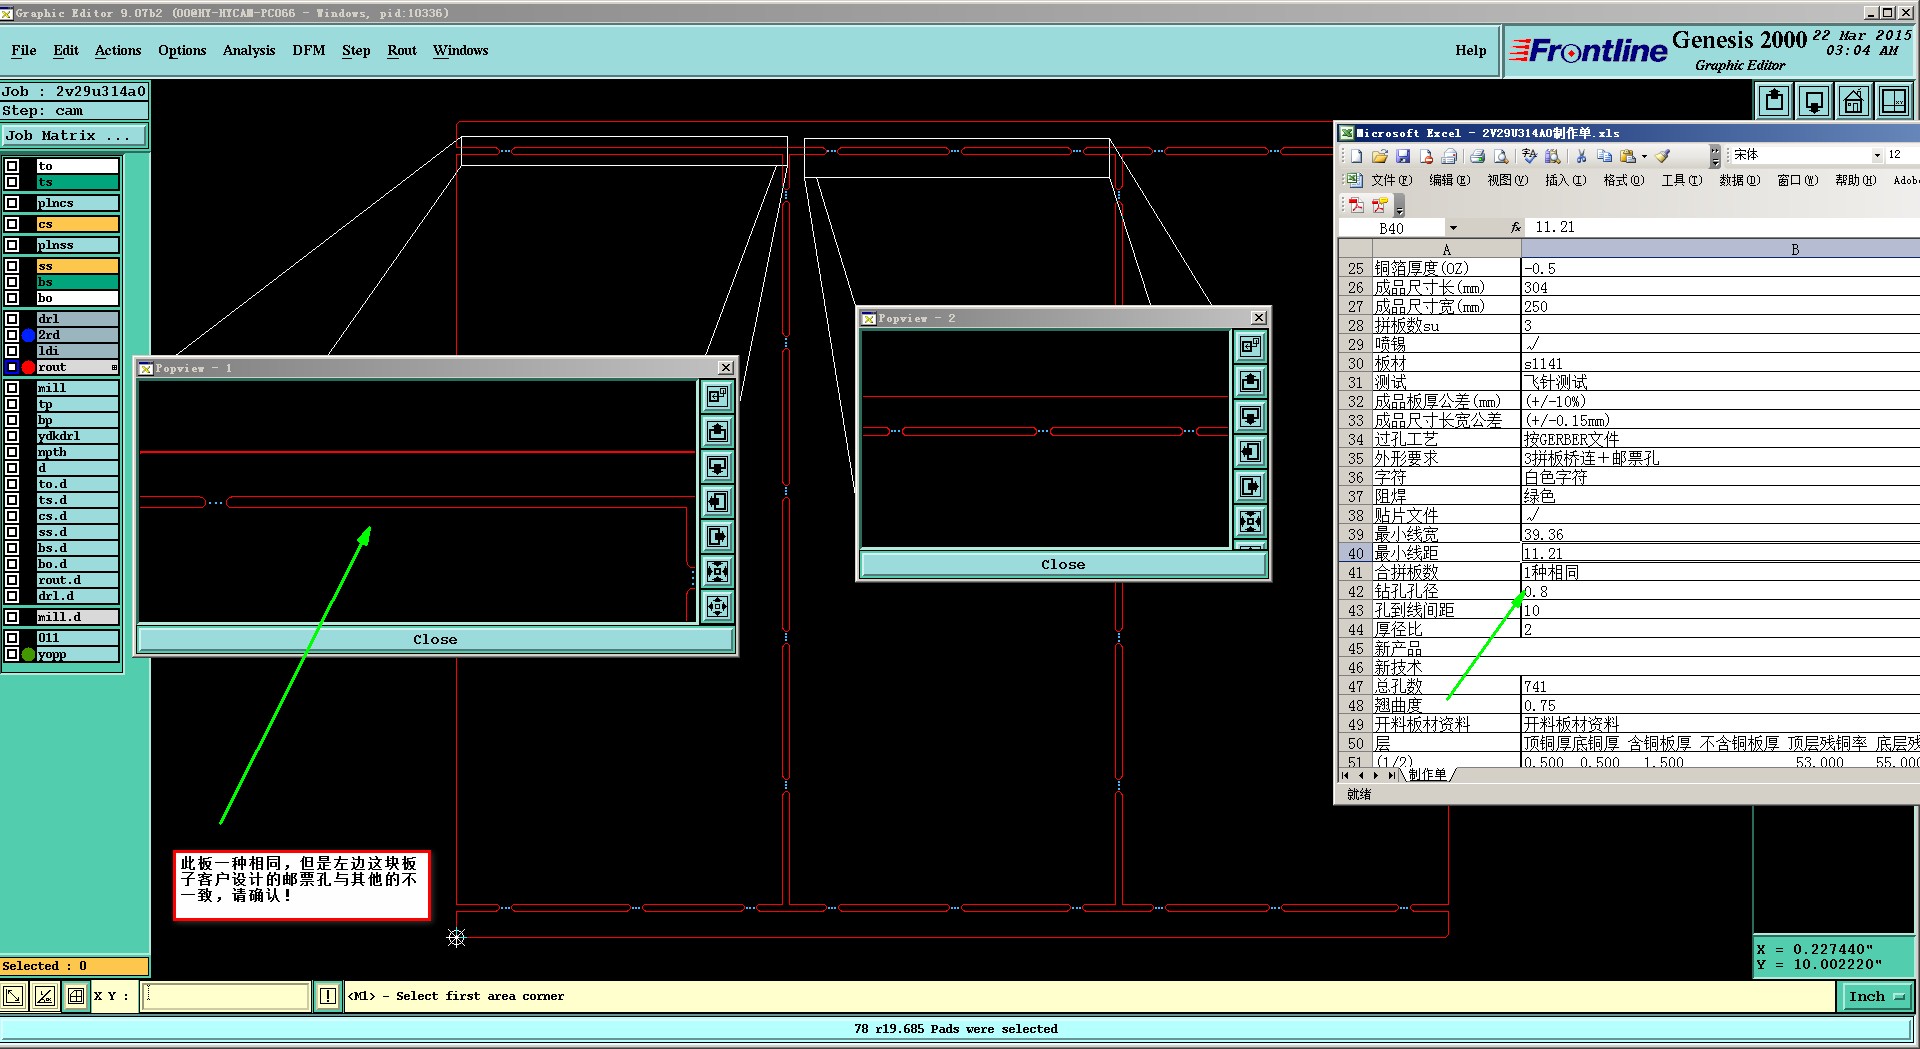This screenshot has width=1920, height=1049.
Task: Click the angle measurement icon at bottom-left
Action: (45, 996)
